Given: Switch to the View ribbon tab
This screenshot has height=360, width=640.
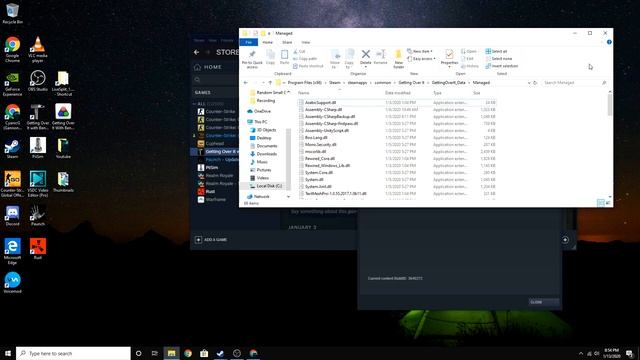Looking at the screenshot, I should pos(305,42).
